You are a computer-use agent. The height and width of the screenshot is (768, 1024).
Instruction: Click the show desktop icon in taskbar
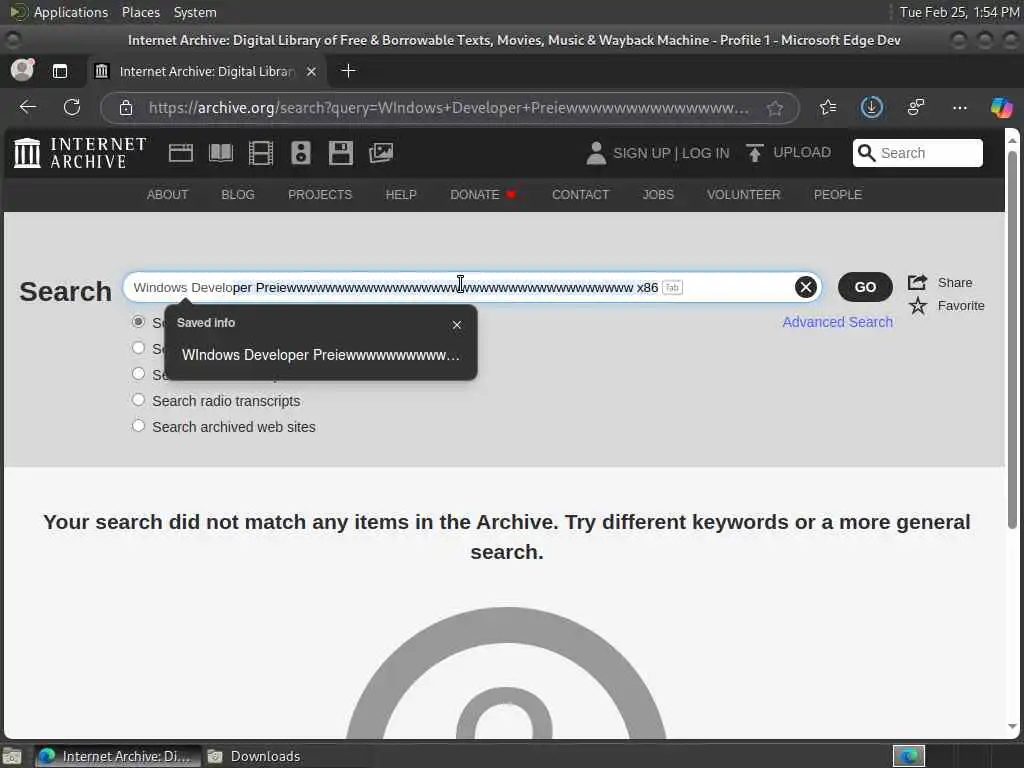12,756
